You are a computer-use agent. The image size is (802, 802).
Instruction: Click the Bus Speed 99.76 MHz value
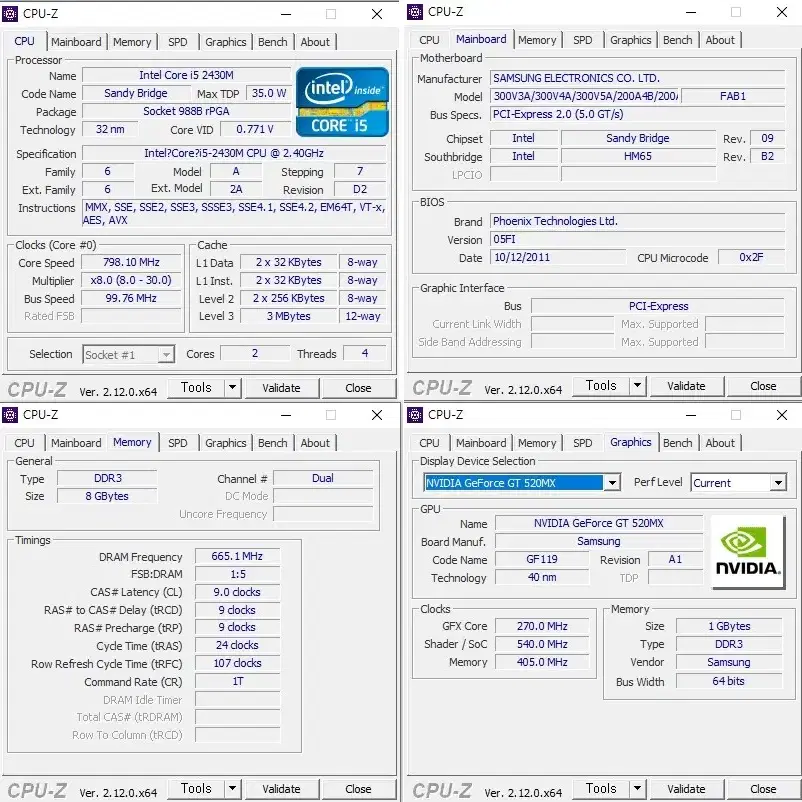click(131, 298)
